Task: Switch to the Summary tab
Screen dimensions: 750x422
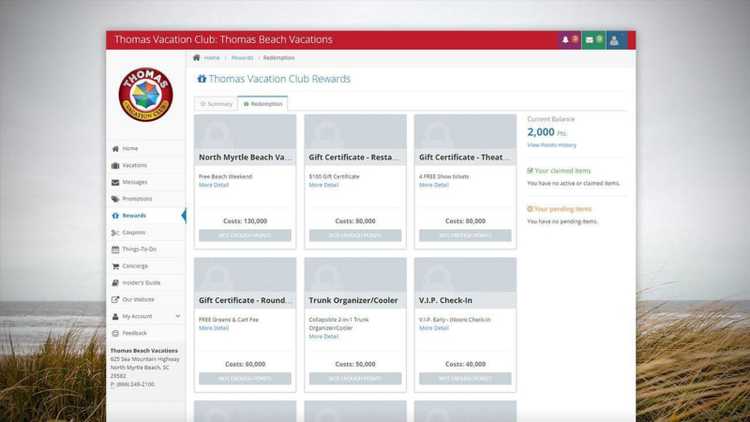Action: [x=216, y=104]
